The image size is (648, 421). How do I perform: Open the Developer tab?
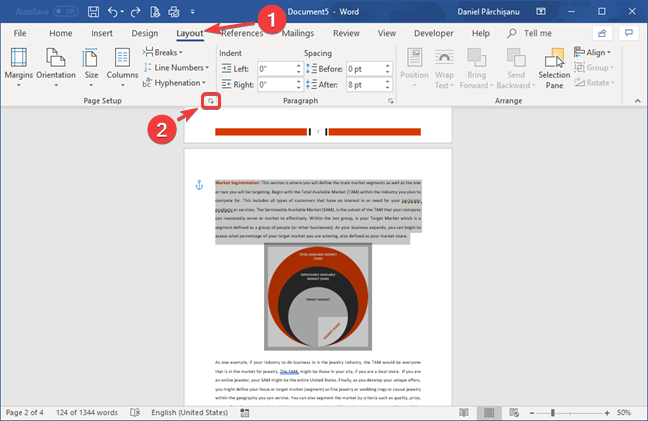pos(434,33)
